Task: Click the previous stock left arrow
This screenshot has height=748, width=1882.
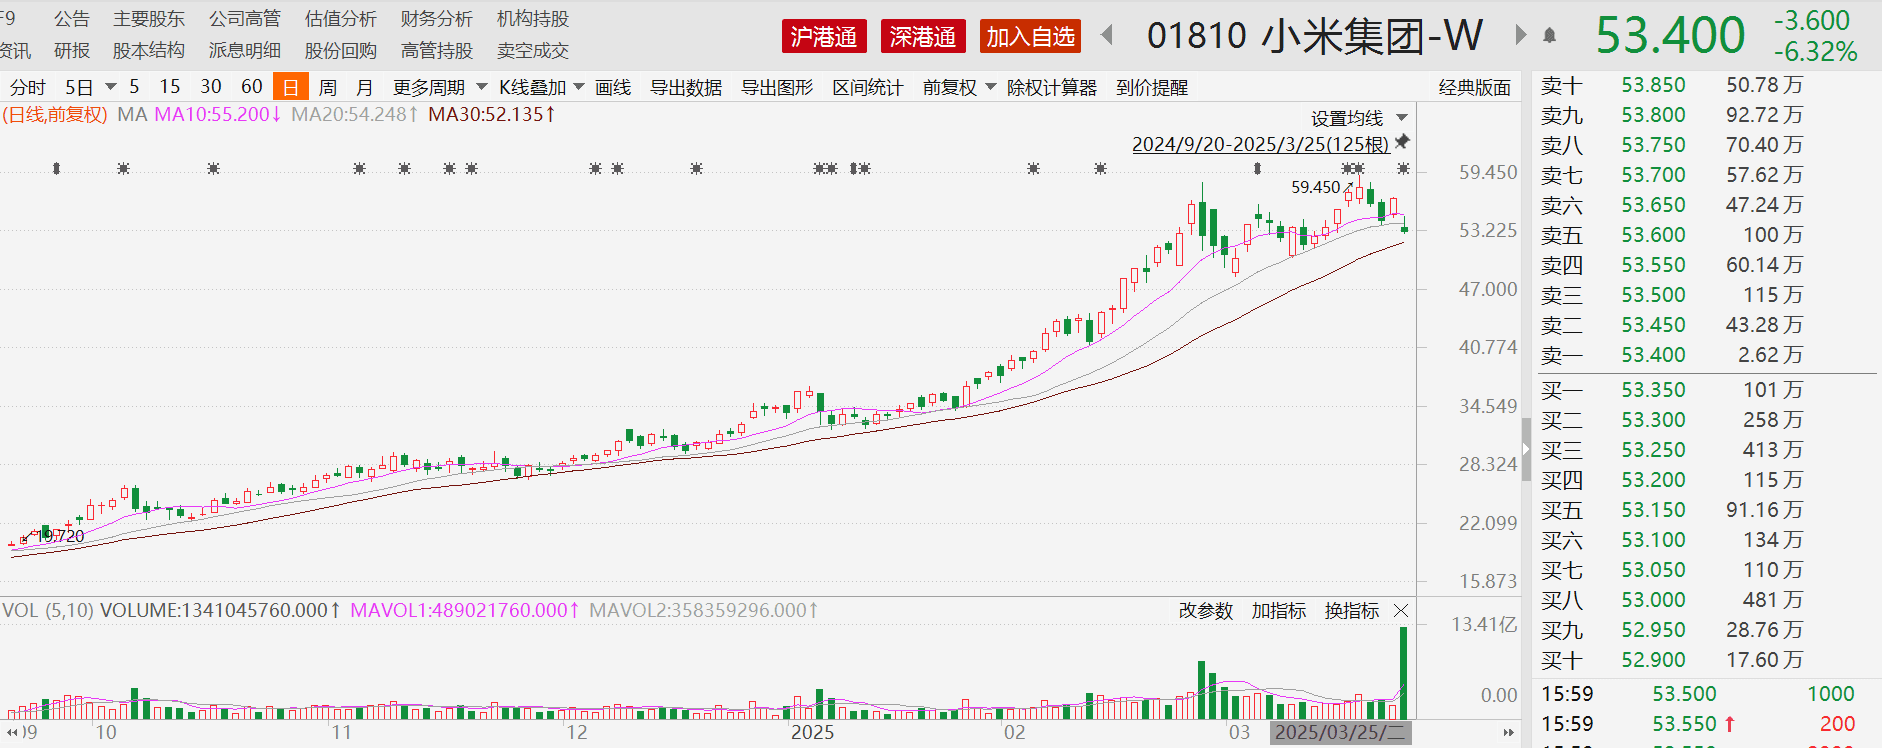Action: [1107, 36]
